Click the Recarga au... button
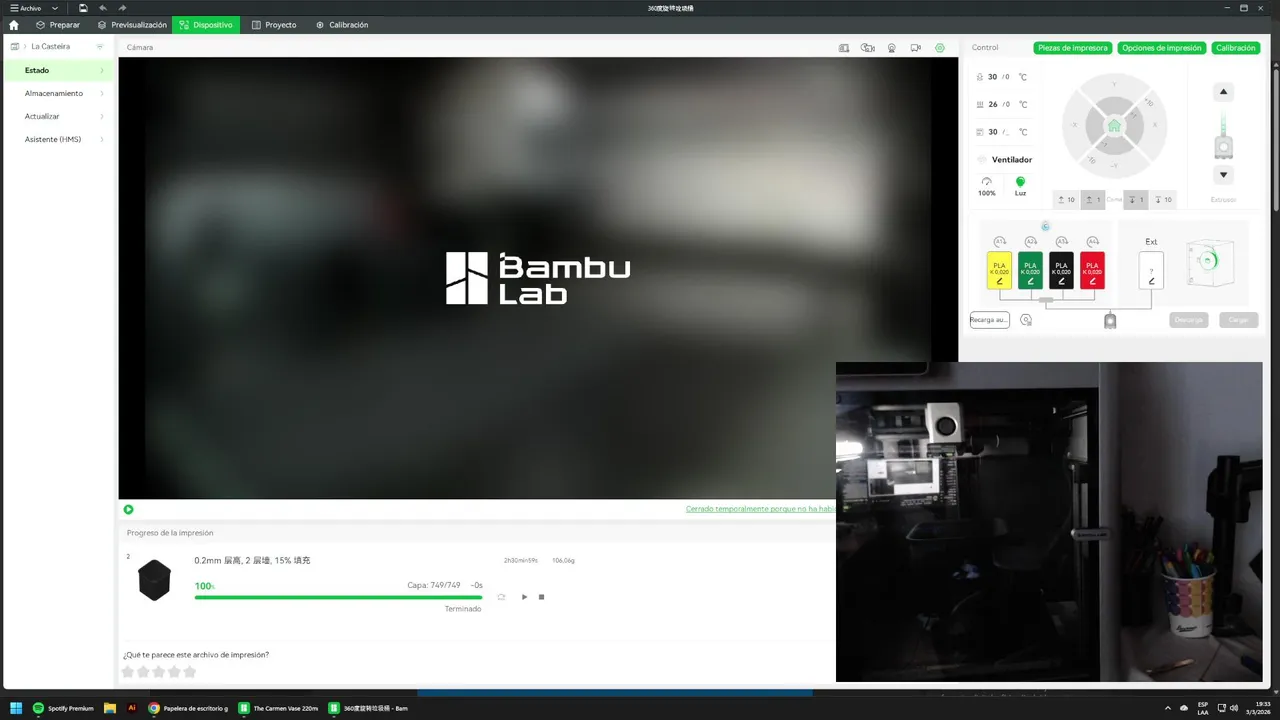The width and height of the screenshot is (1280, 720). (989, 320)
